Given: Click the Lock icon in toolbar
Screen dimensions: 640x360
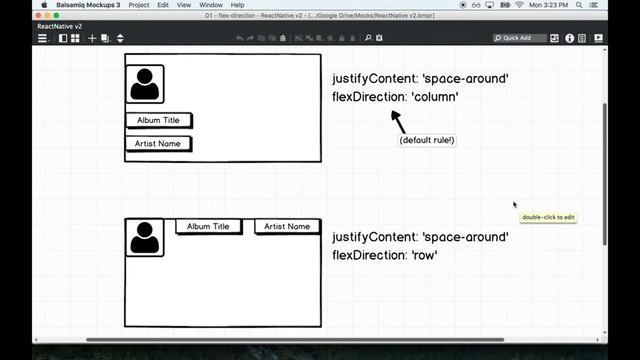Looking at the screenshot, I should point(342,38).
